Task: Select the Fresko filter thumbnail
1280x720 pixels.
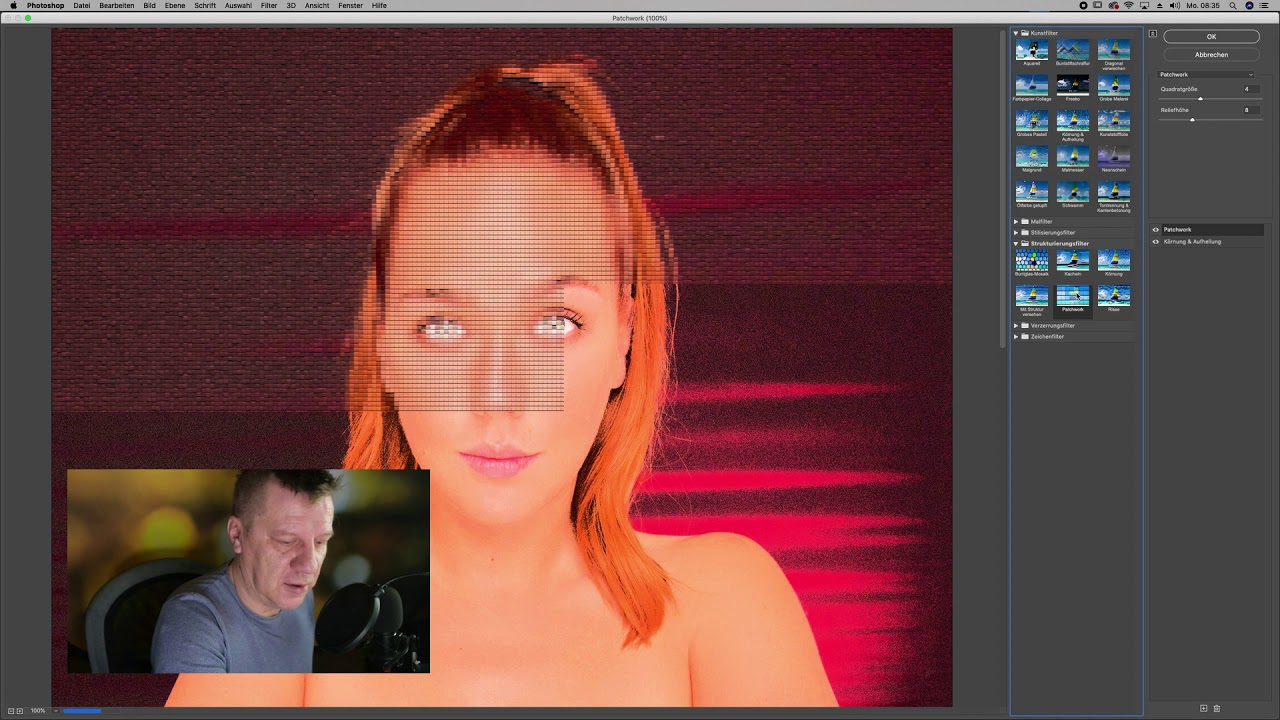Action: pos(1073,85)
